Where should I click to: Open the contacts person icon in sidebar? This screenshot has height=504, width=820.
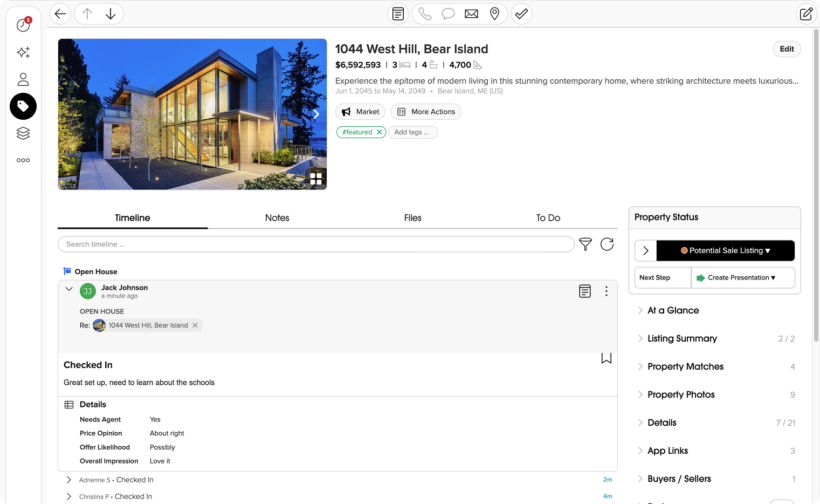click(x=23, y=79)
